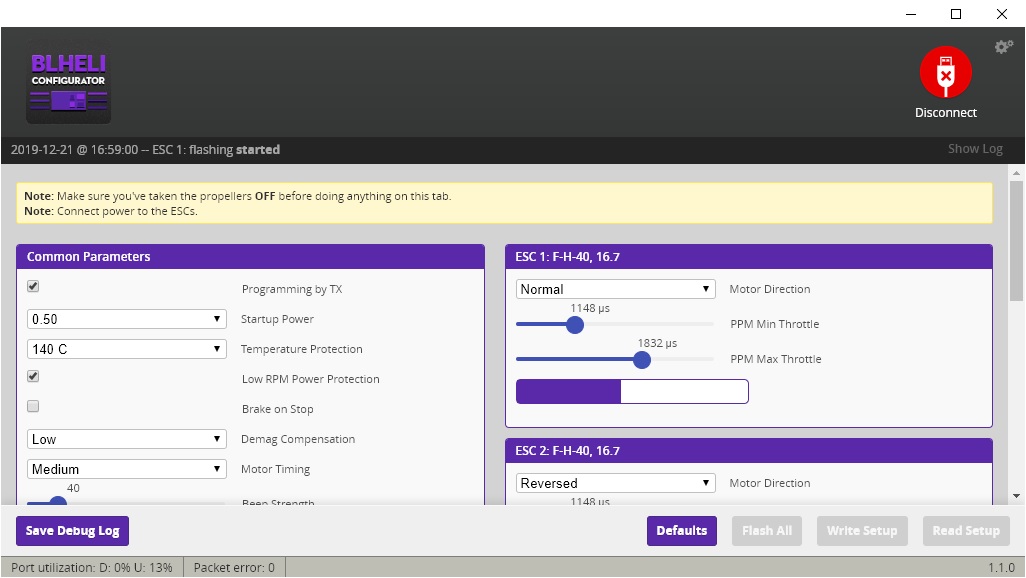Click the PPM Min Throttle label
This screenshot has width=1026, height=578.
coord(775,325)
